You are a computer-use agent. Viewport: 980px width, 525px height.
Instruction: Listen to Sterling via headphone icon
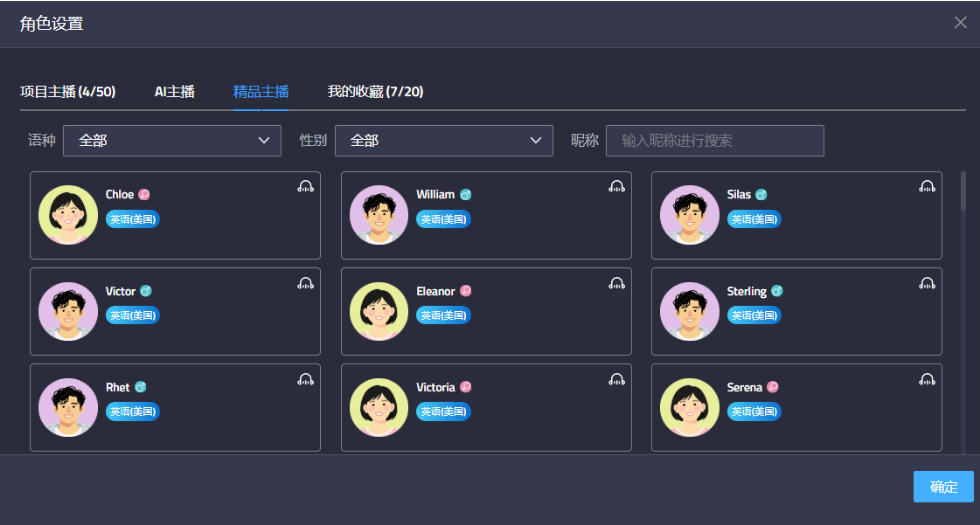(x=927, y=283)
